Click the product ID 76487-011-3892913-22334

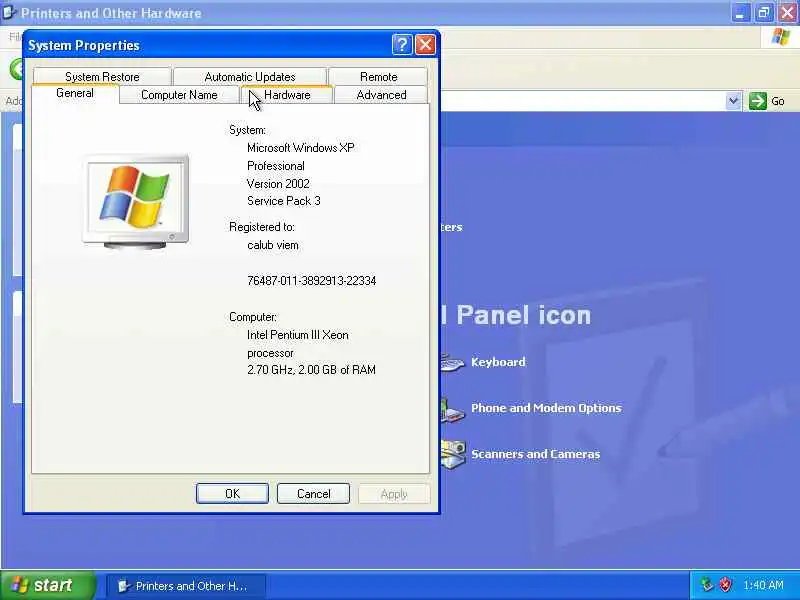point(312,281)
